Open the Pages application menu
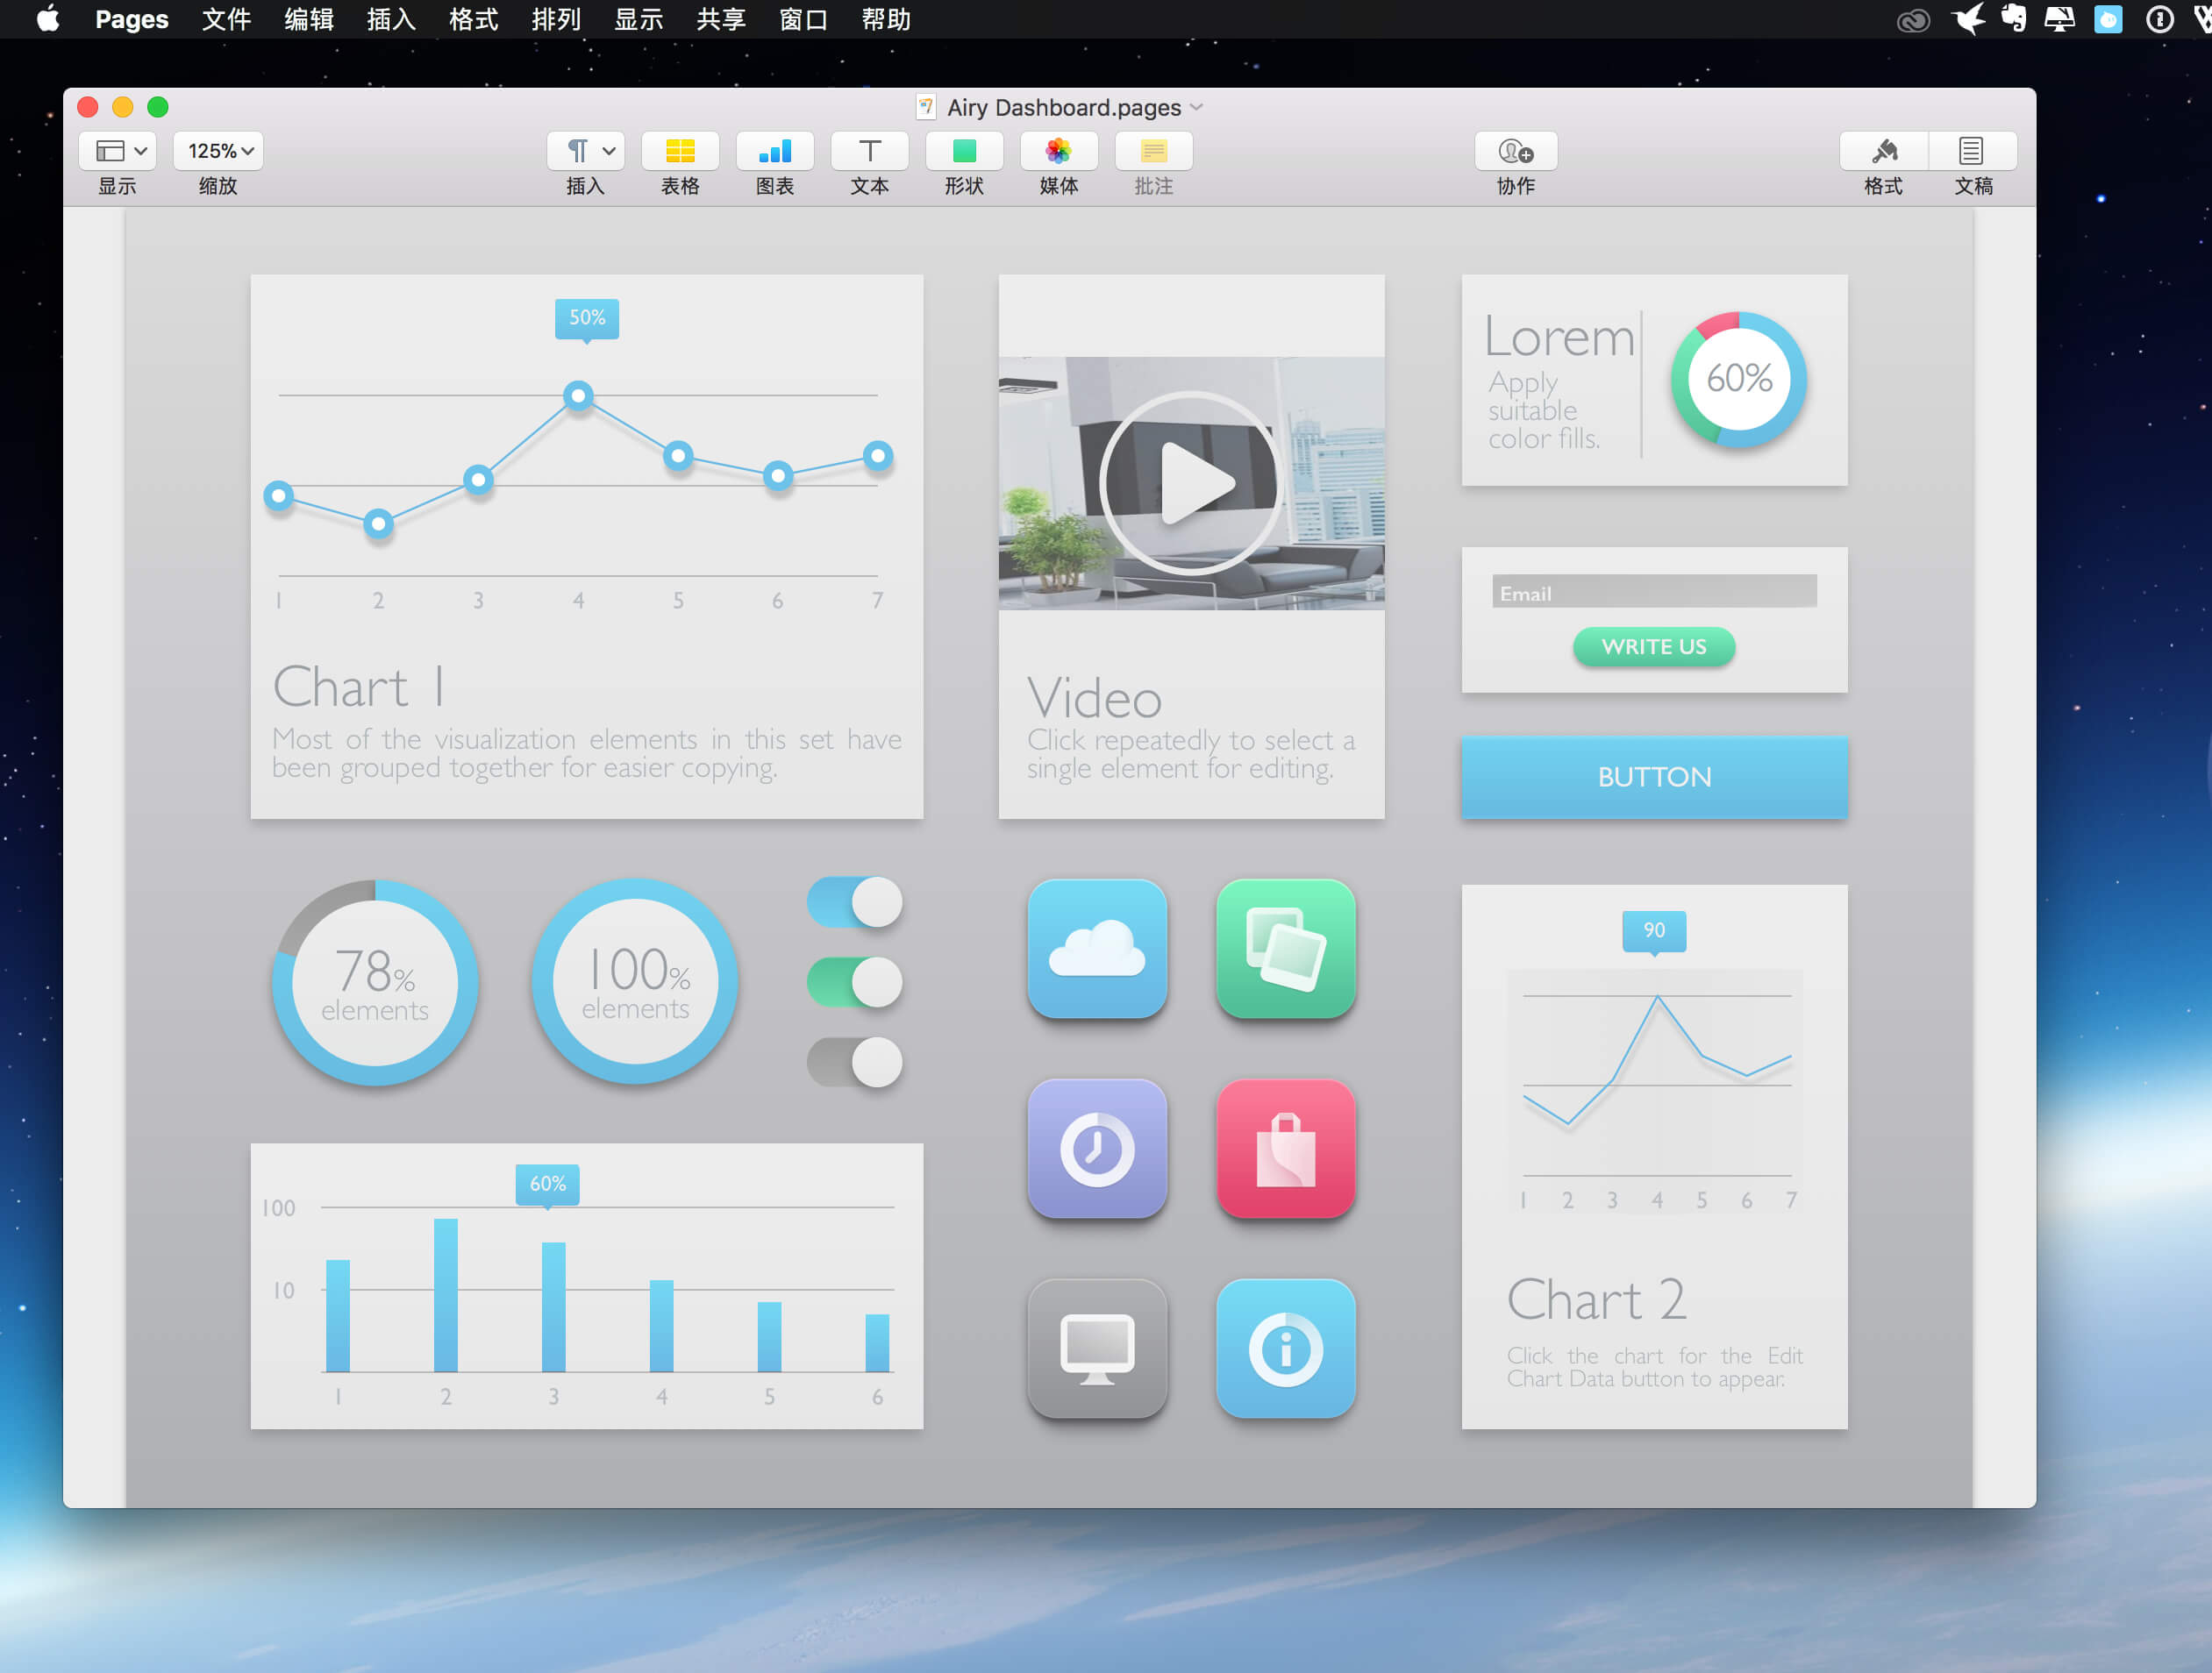This screenshot has height=1673, width=2212. click(132, 19)
